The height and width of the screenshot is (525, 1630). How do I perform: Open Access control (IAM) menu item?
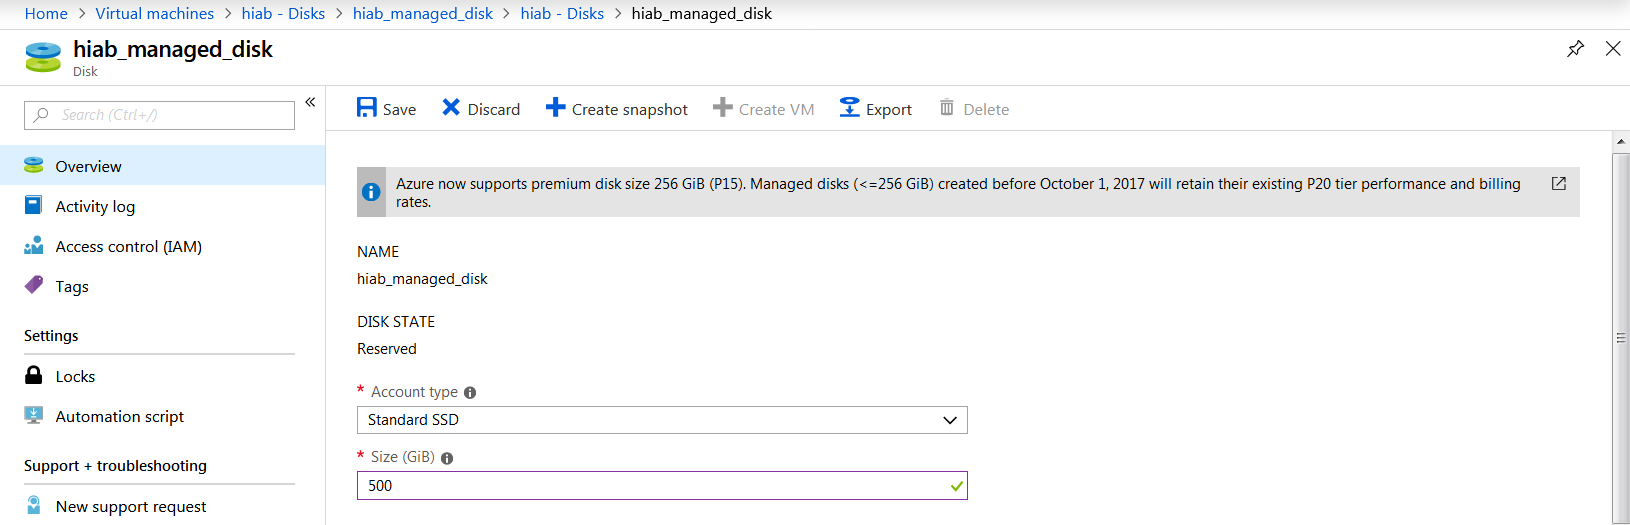coord(162,246)
